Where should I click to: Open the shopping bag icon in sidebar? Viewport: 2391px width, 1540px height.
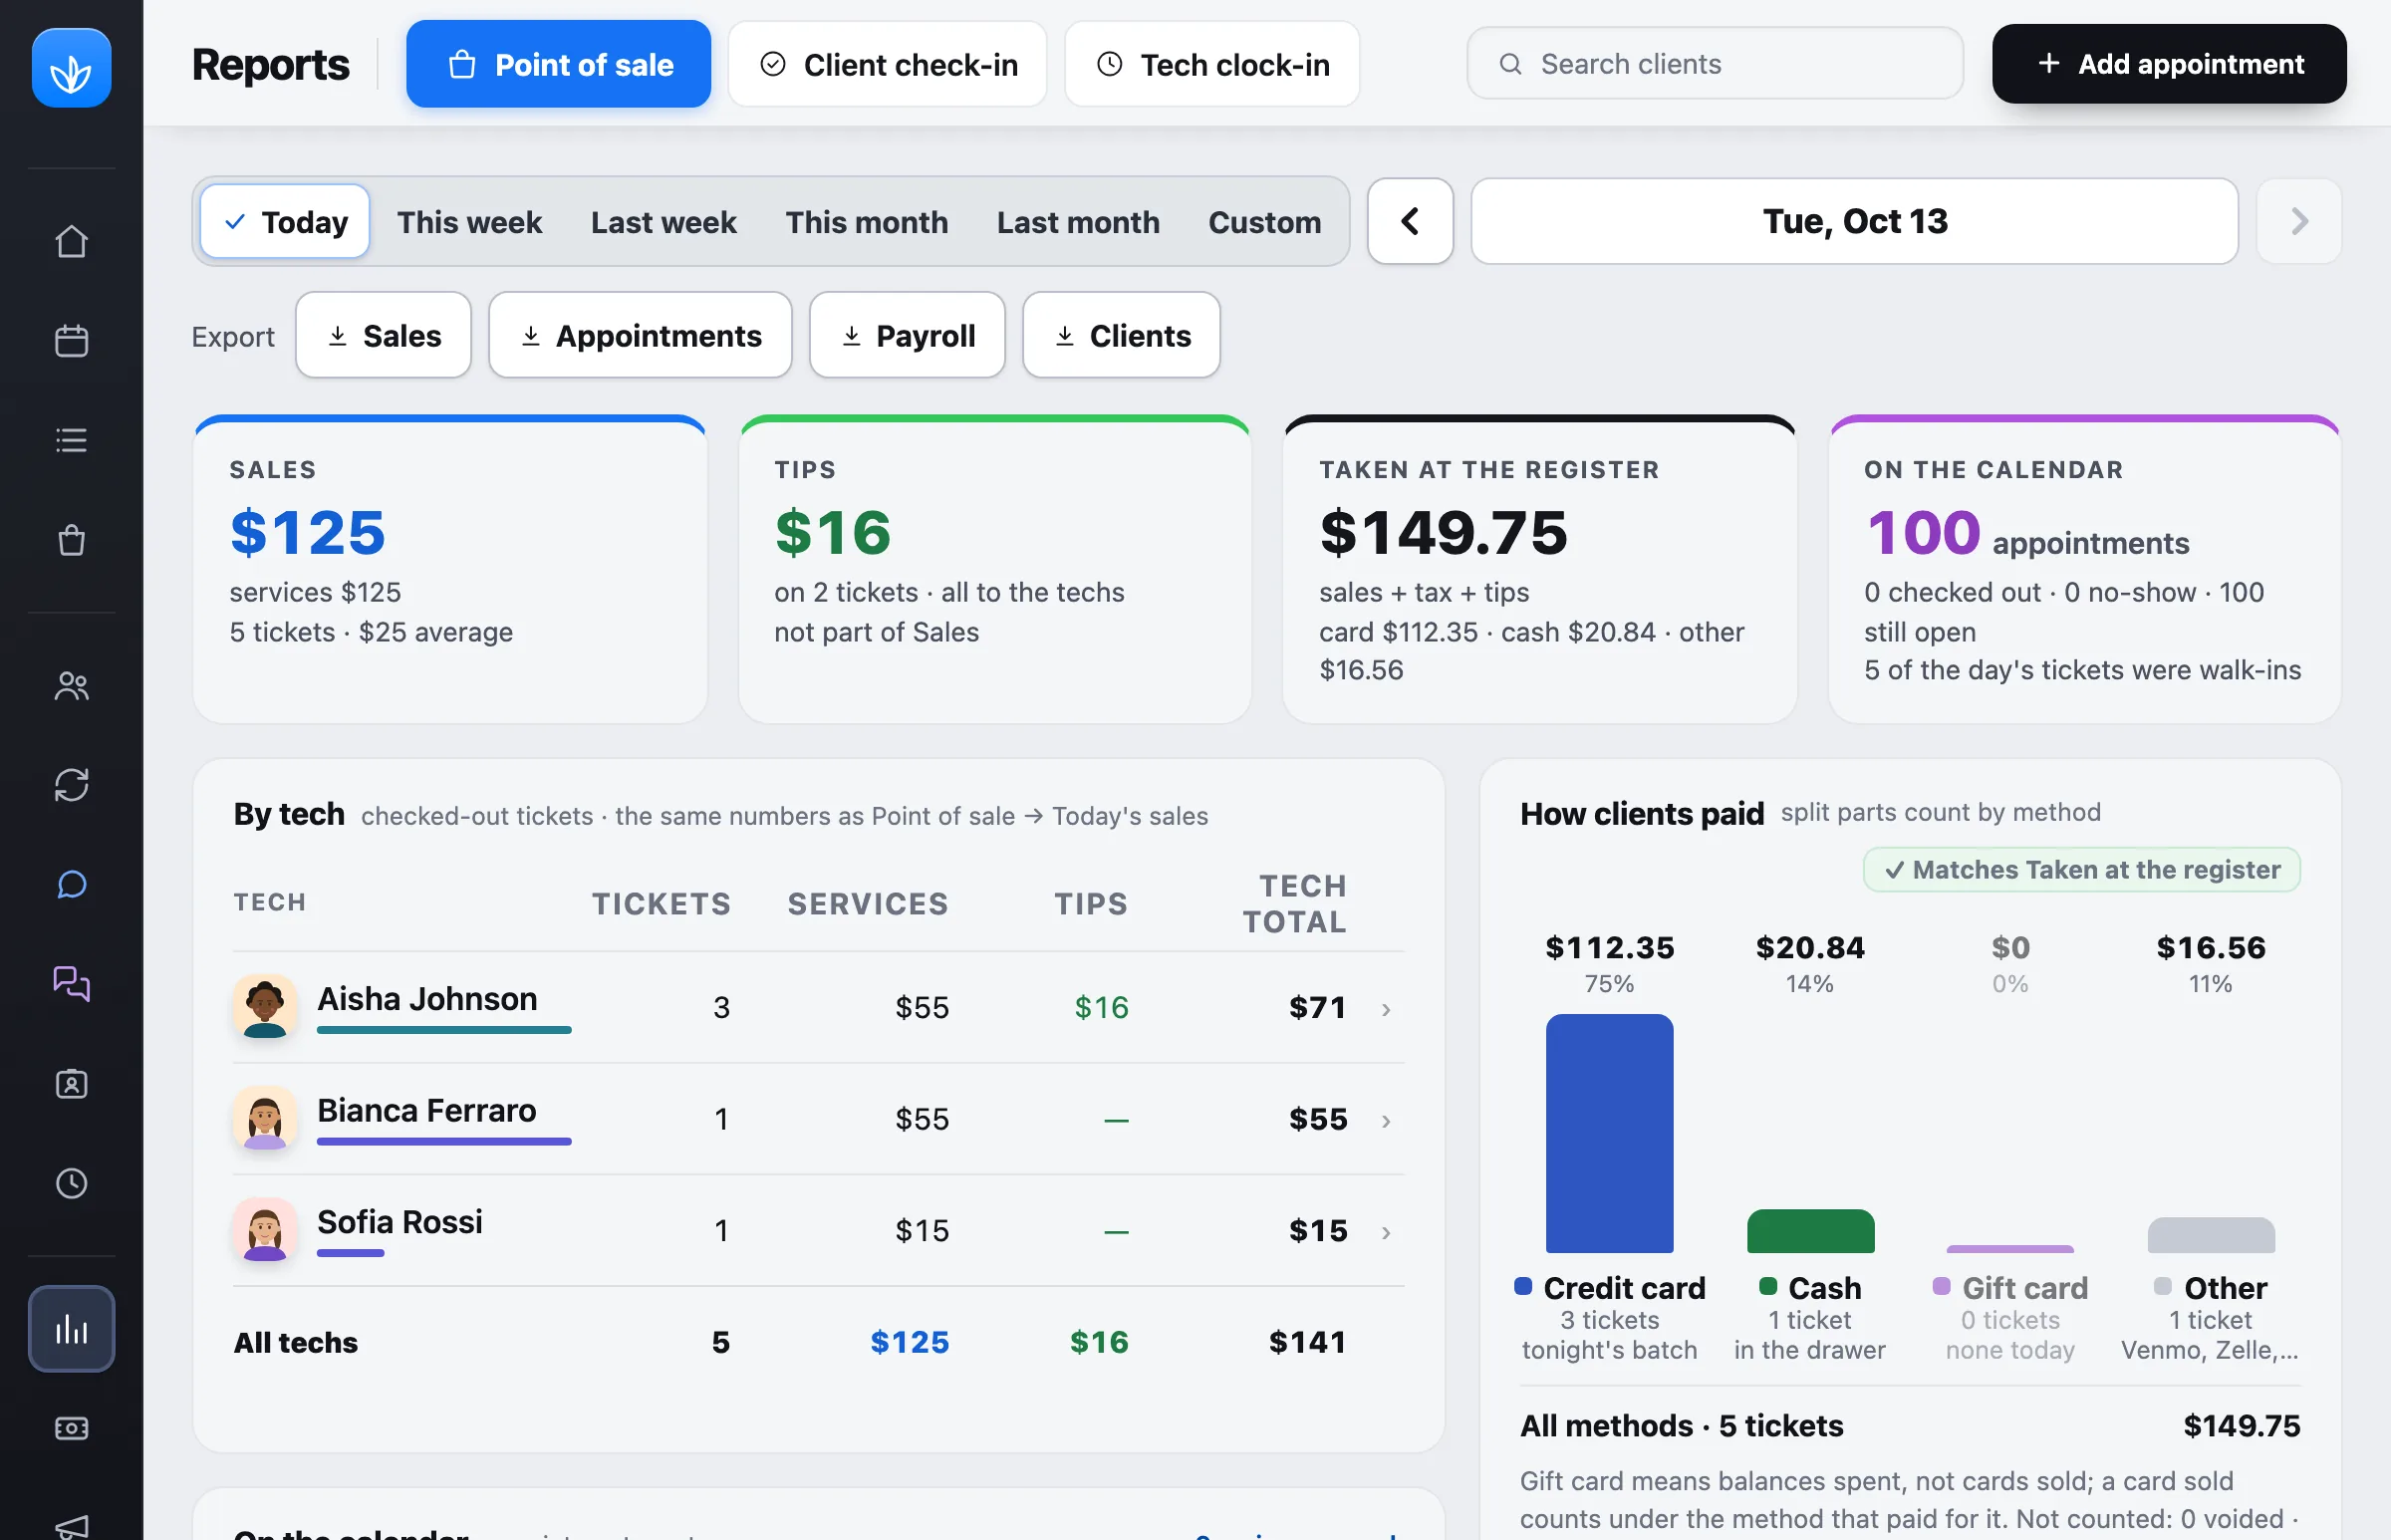[71, 540]
